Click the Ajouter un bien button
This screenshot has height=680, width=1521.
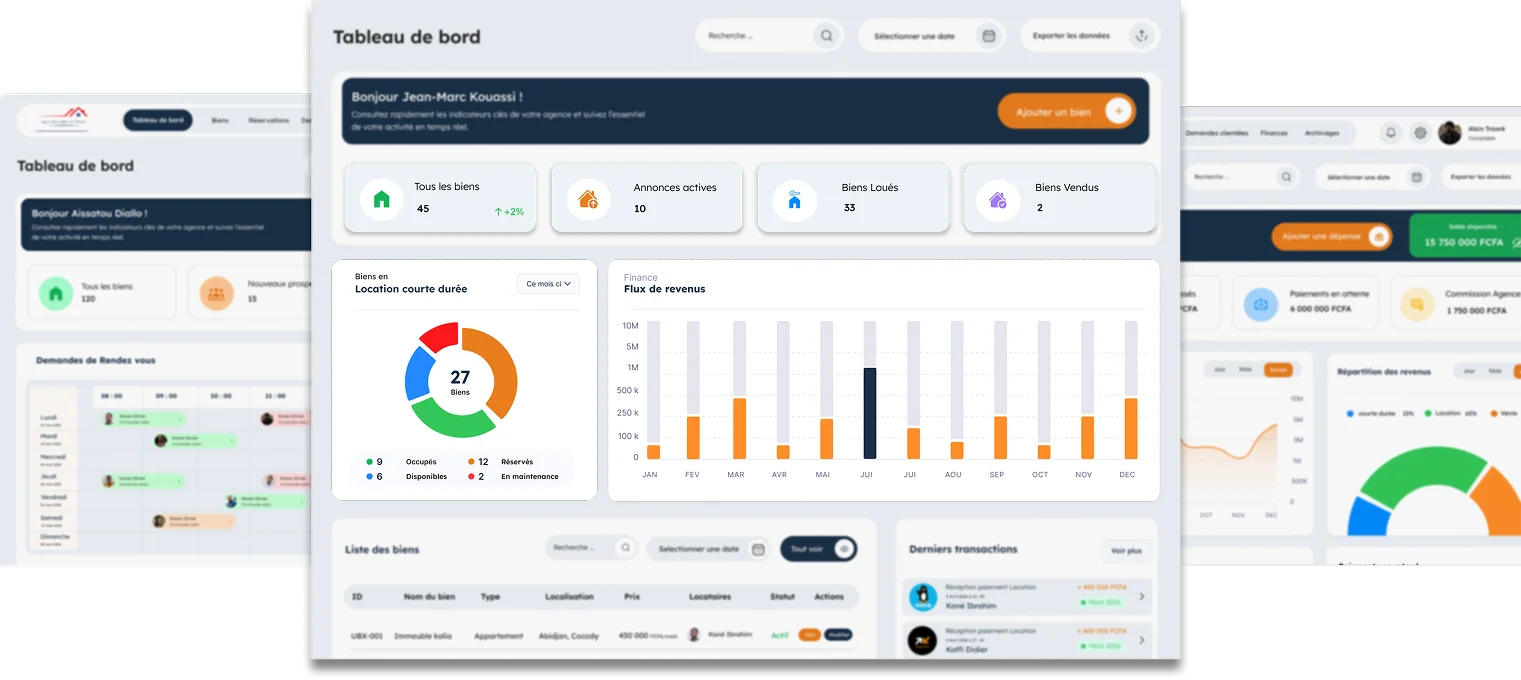pyautogui.click(x=1066, y=112)
